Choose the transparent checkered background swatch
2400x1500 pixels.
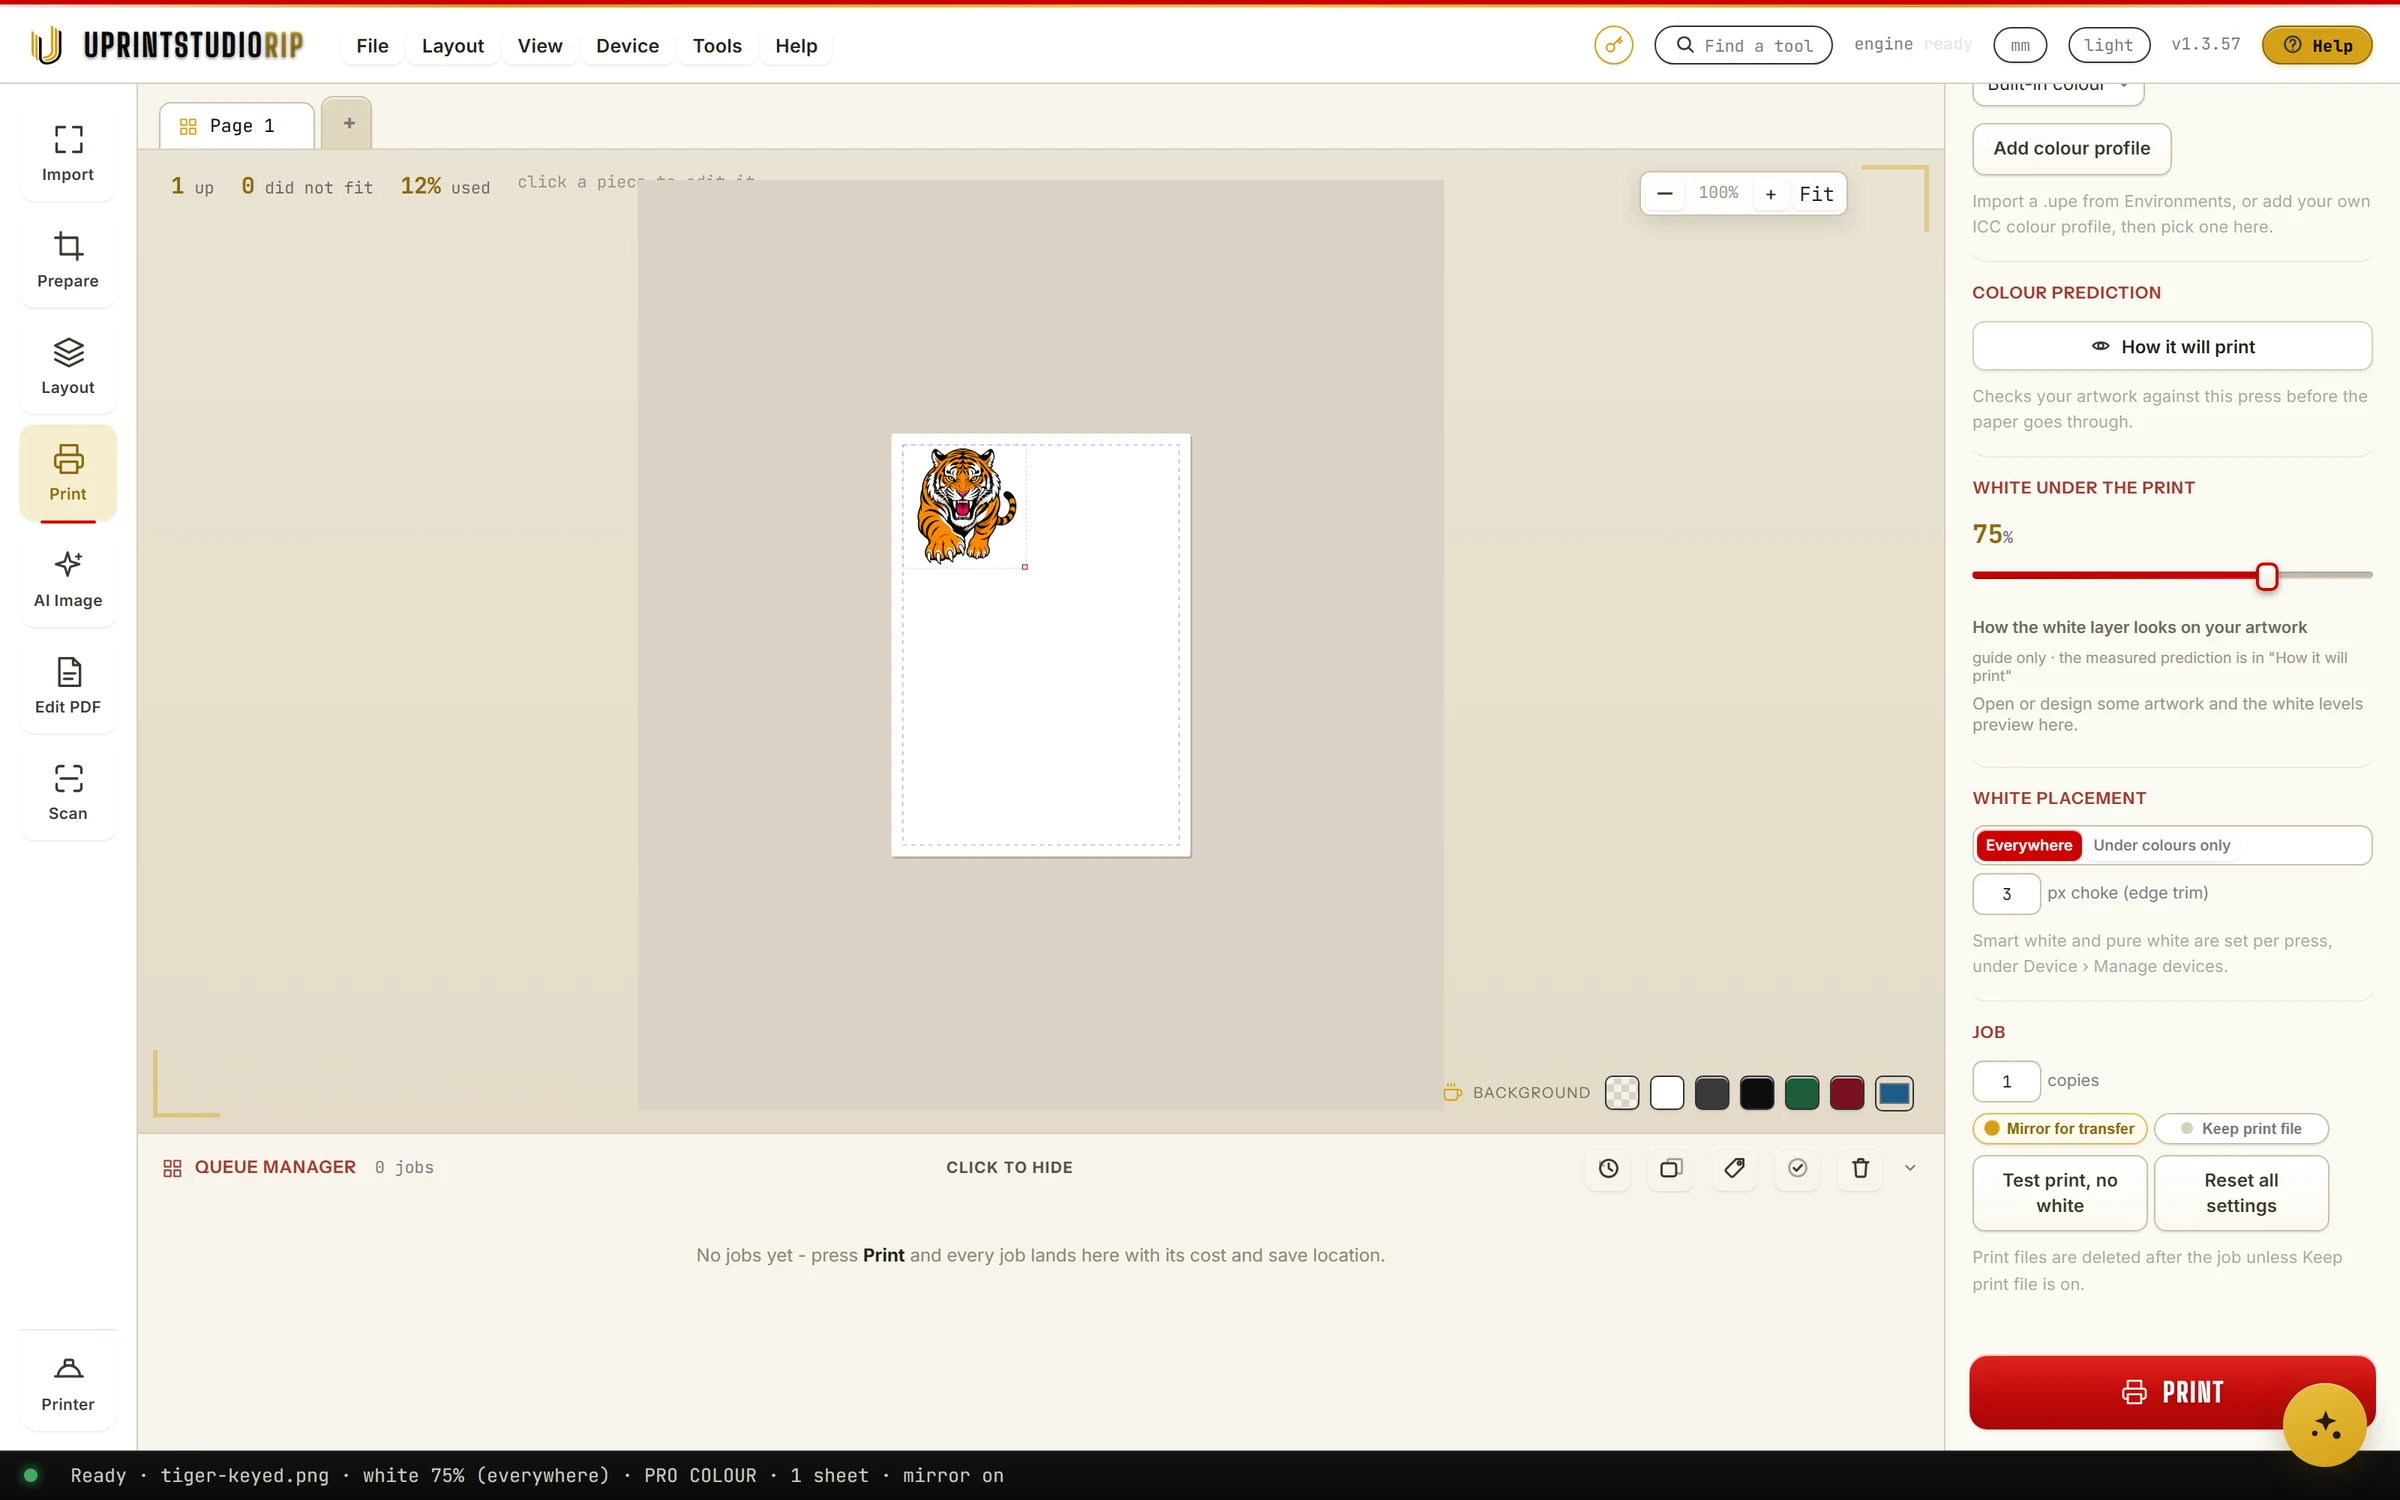click(1622, 1093)
